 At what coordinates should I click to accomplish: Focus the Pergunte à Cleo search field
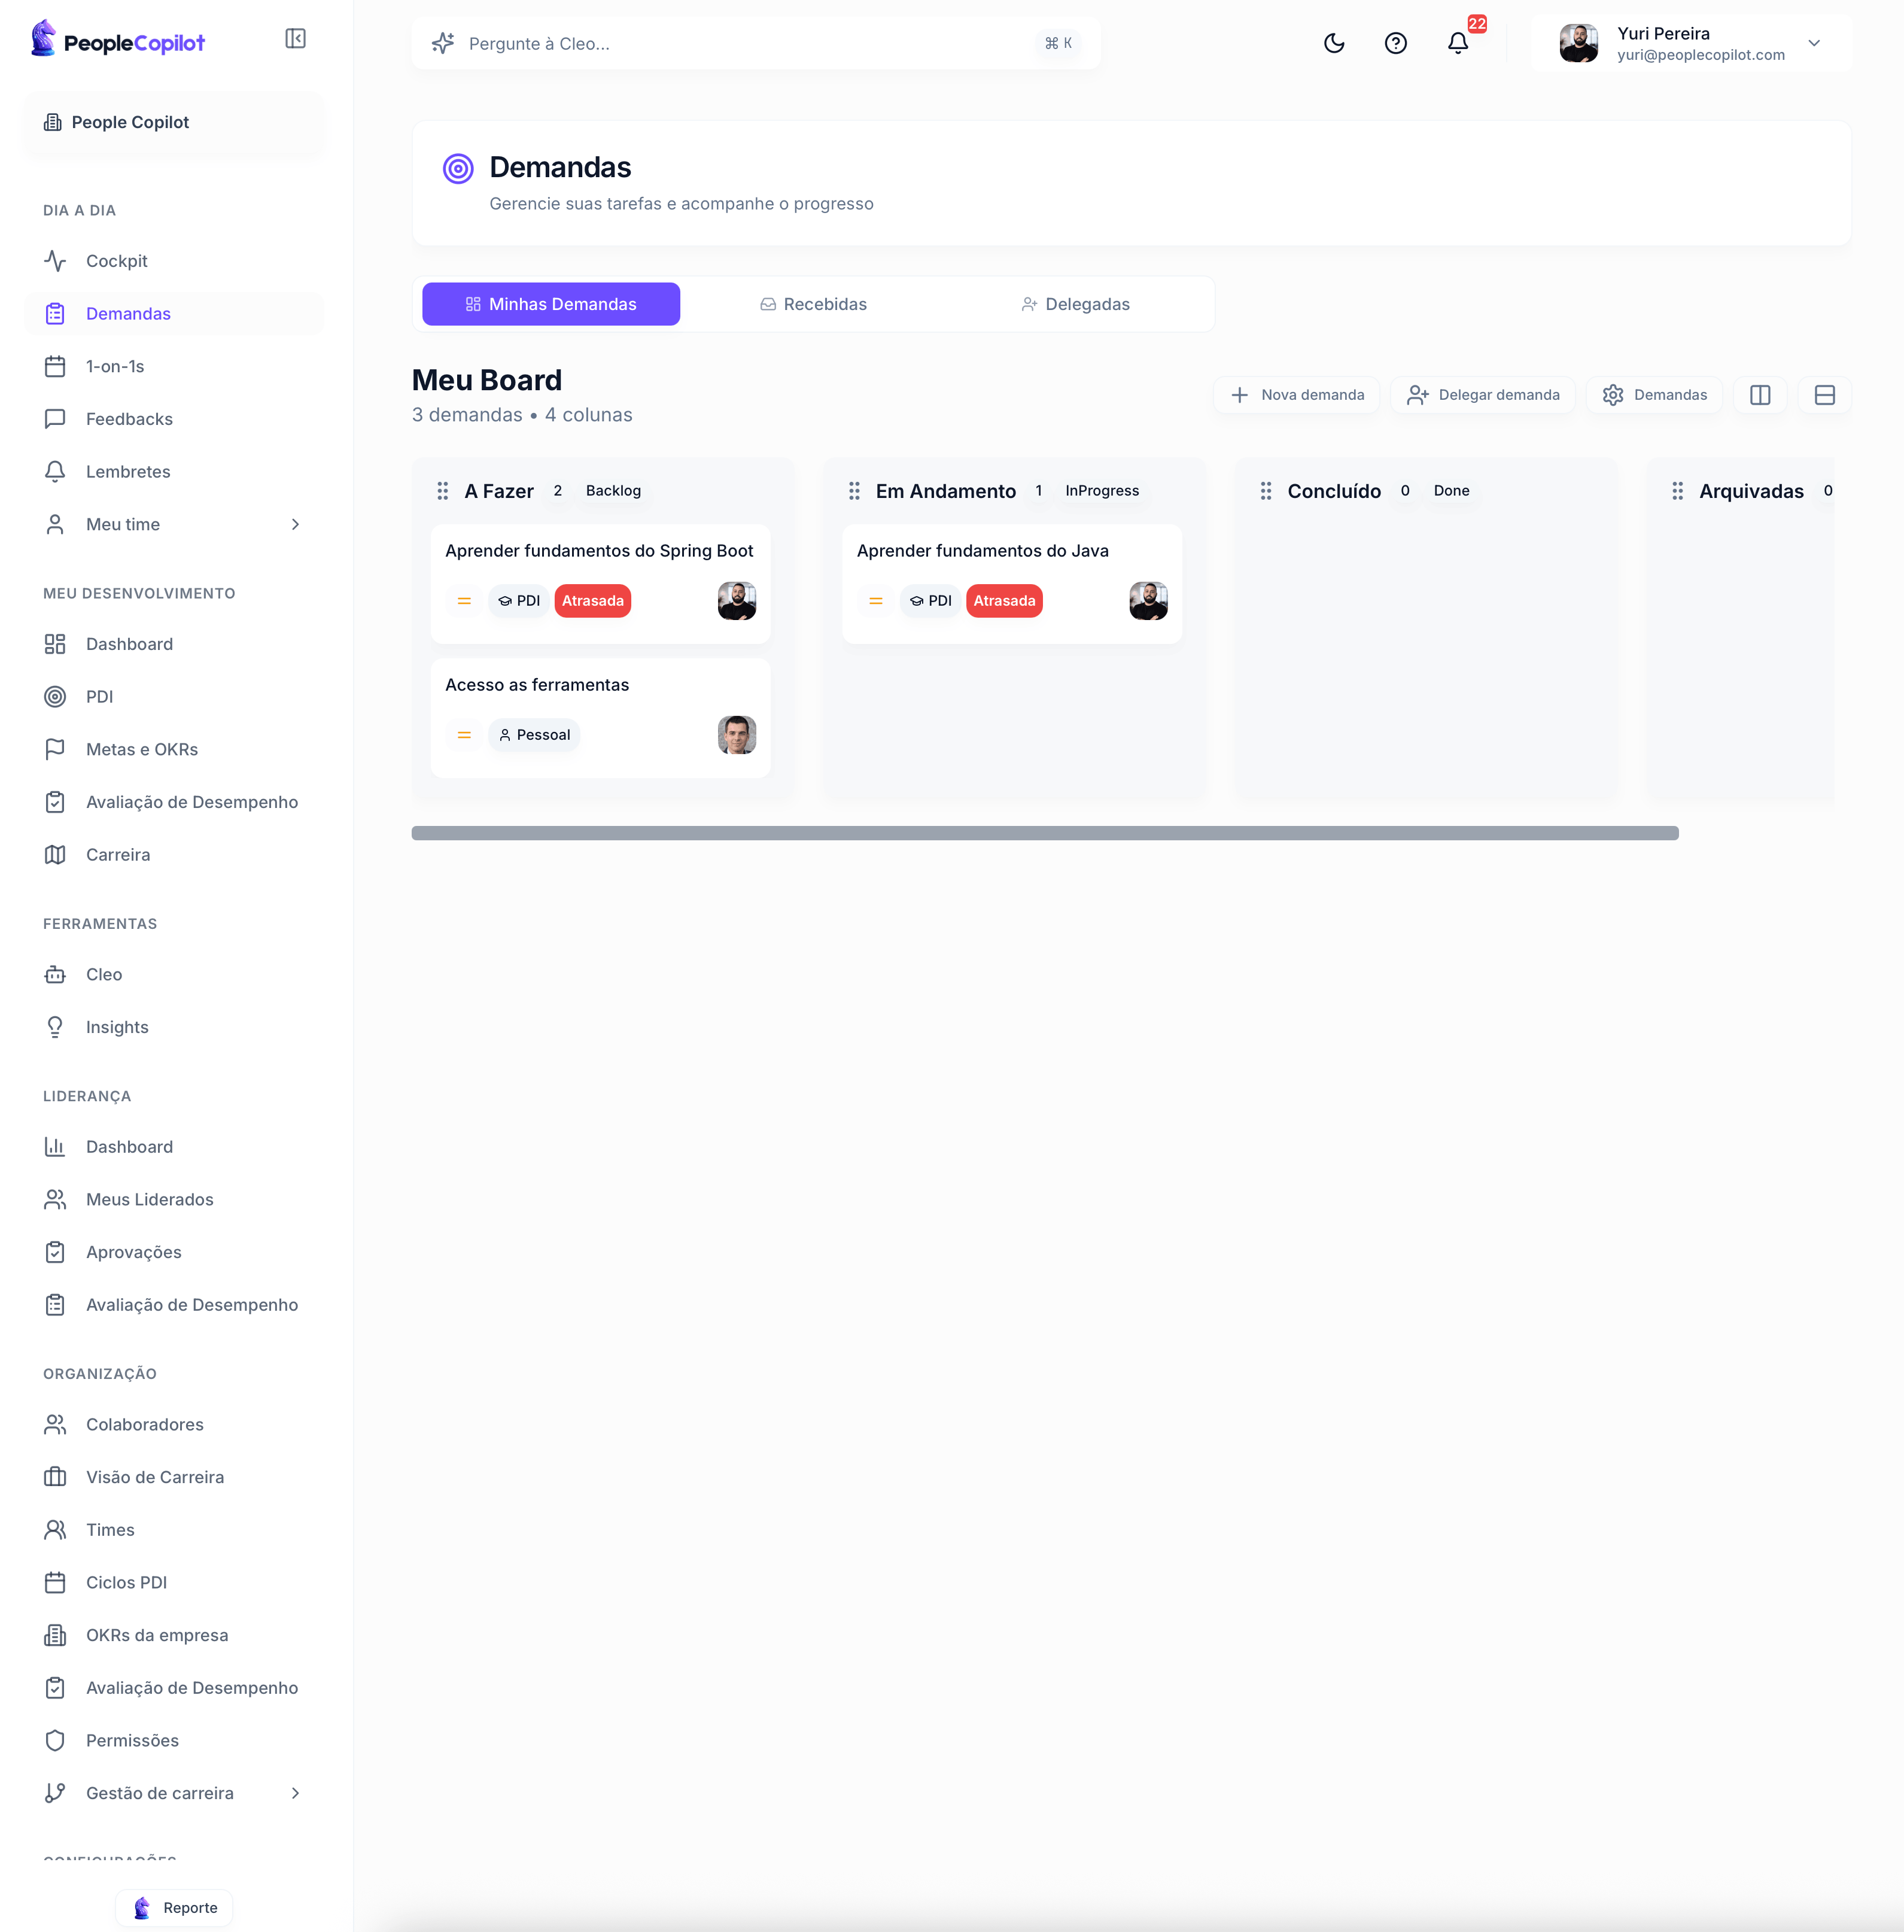click(x=756, y=43)
